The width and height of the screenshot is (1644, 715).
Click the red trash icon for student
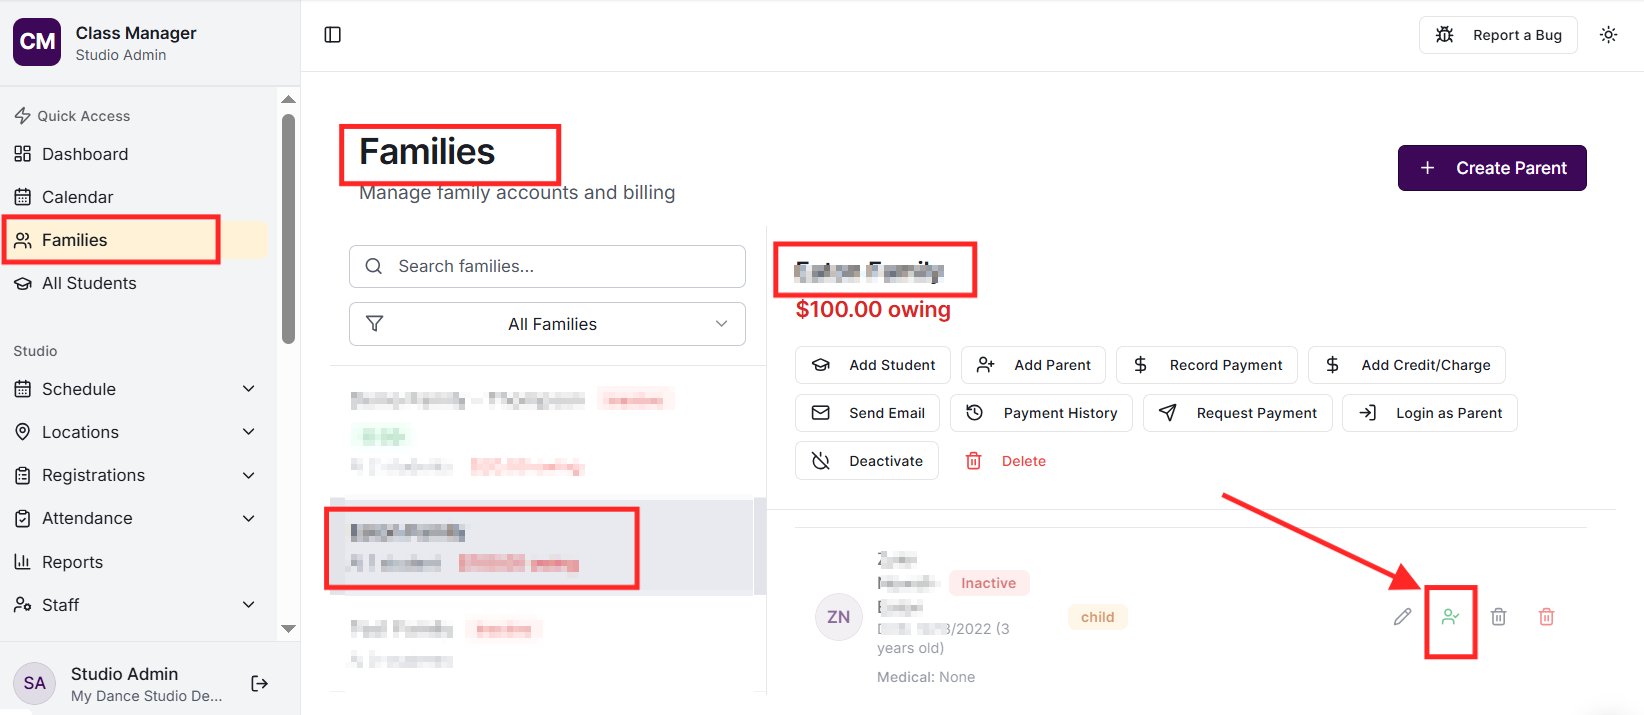pos(1546,617)
